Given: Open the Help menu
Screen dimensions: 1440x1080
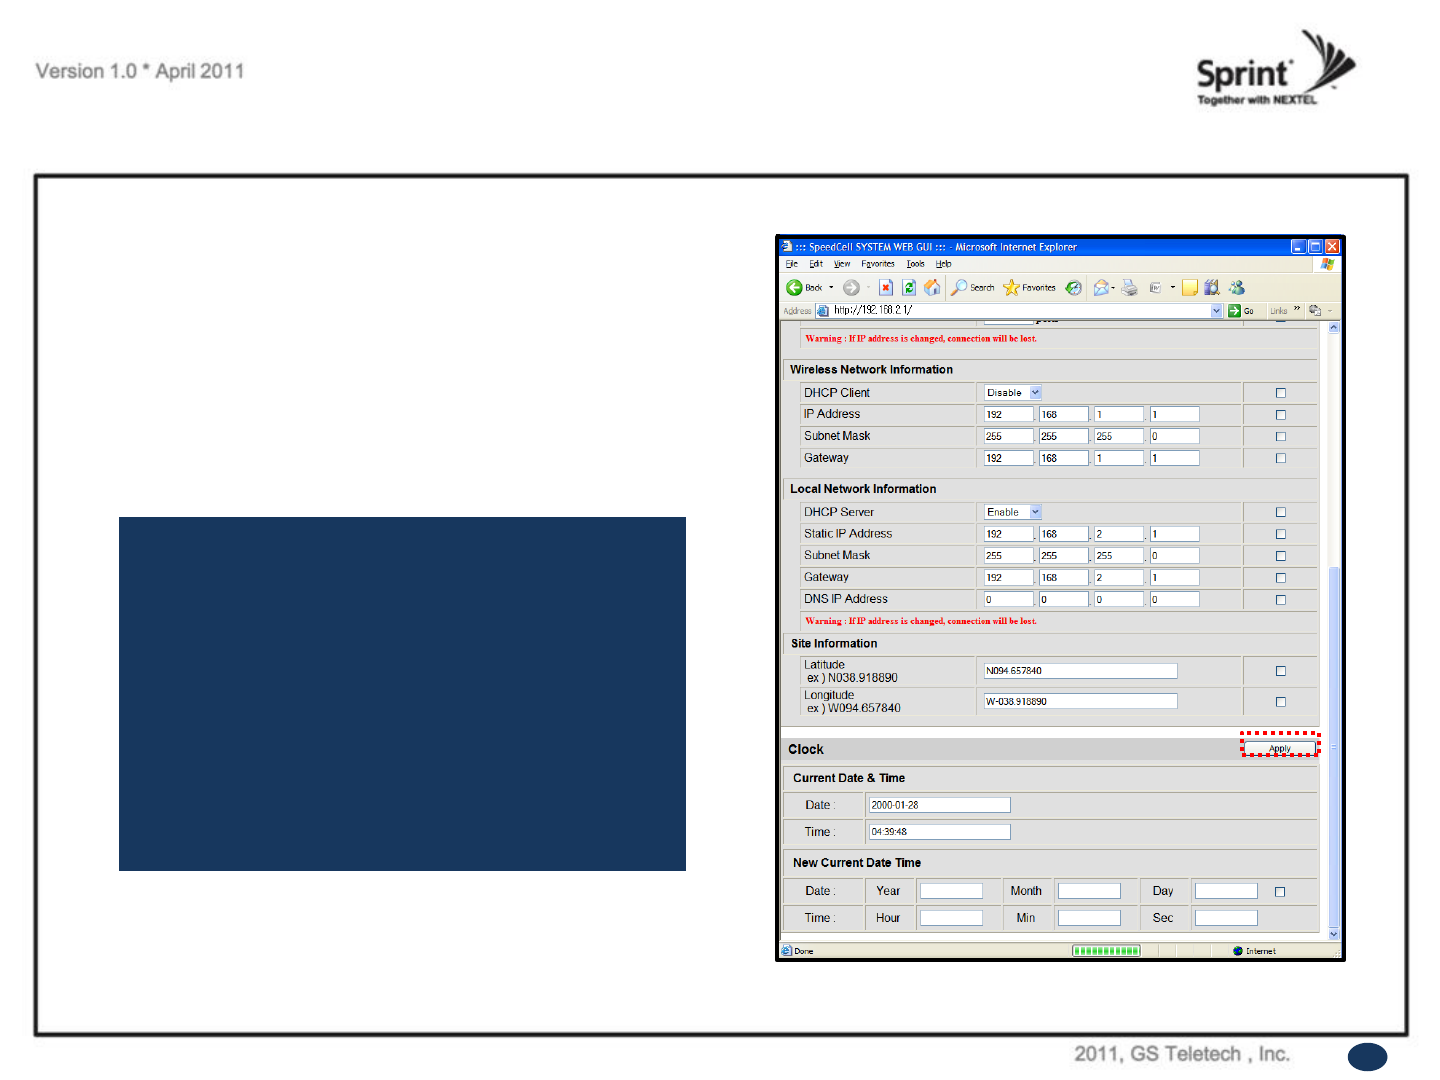Looking at the screenshot, I should (x=944, y=264).
